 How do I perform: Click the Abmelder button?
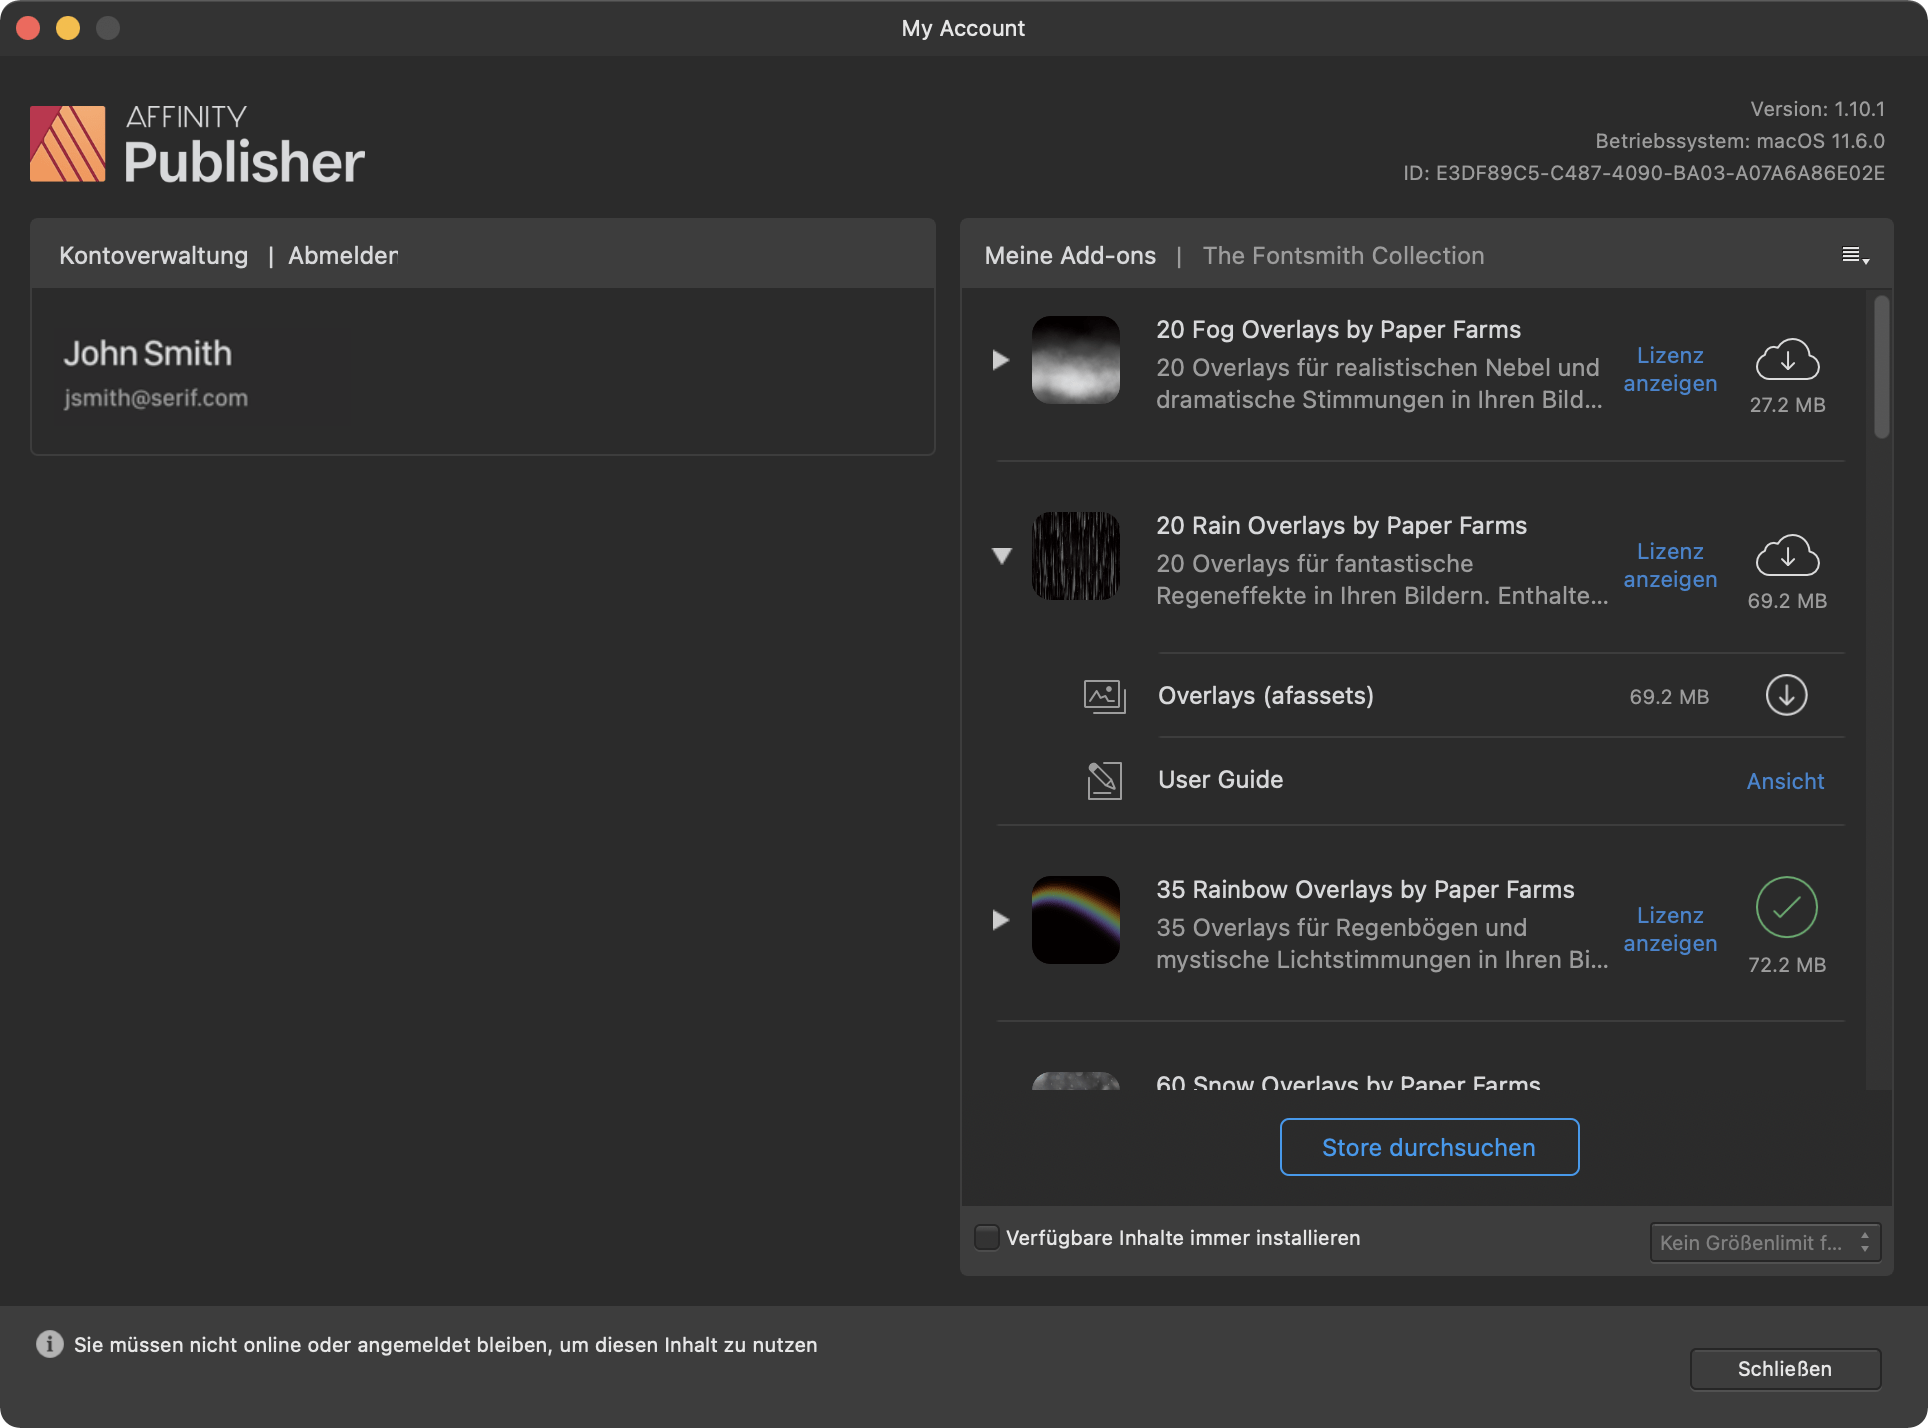(342, 255)
